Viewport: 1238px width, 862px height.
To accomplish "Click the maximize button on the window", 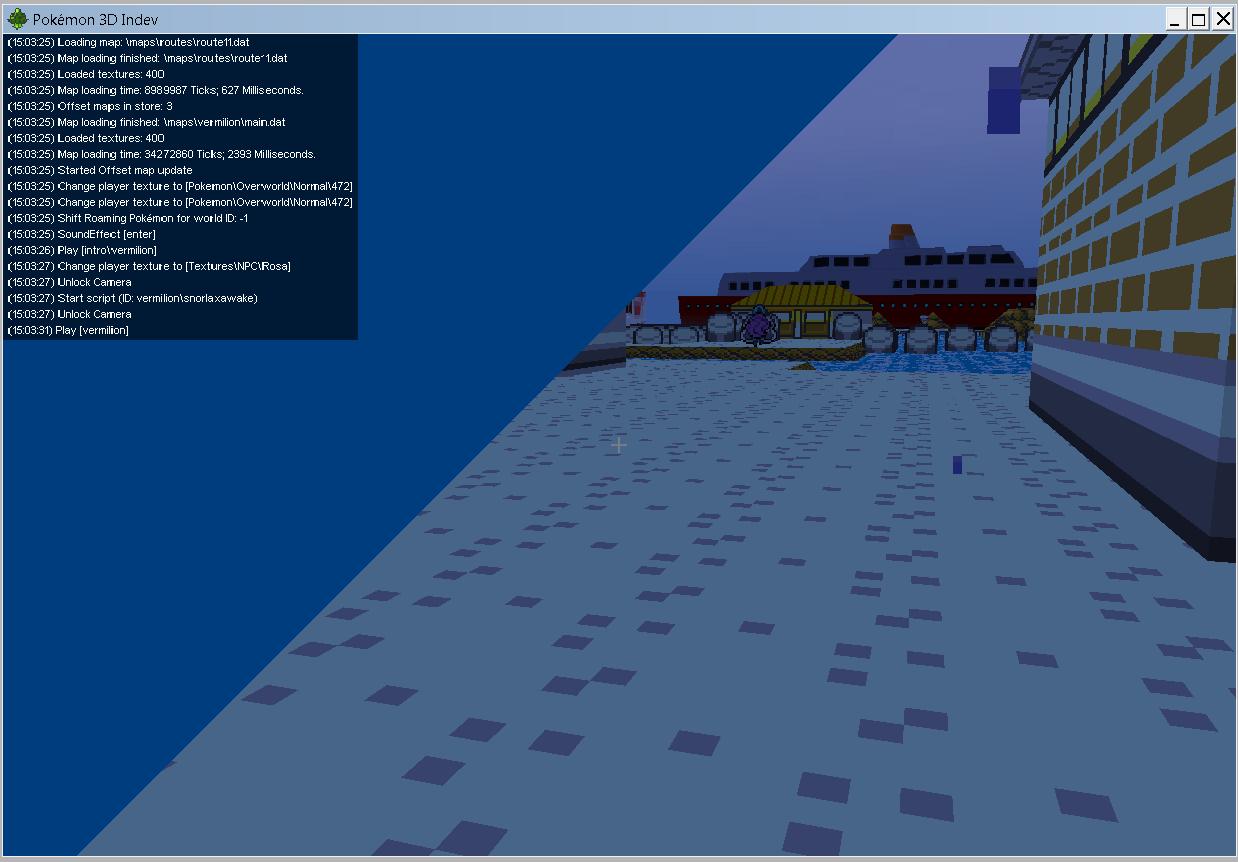I will pyautogui.click(x=1196, y=18).
